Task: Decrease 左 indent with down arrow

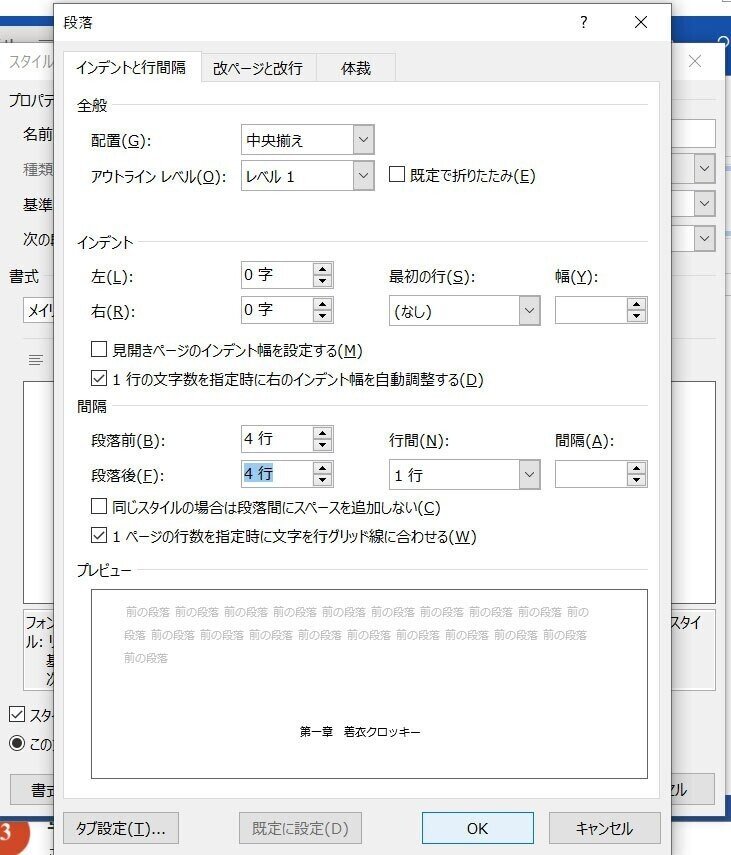Action: coord(323,281)
